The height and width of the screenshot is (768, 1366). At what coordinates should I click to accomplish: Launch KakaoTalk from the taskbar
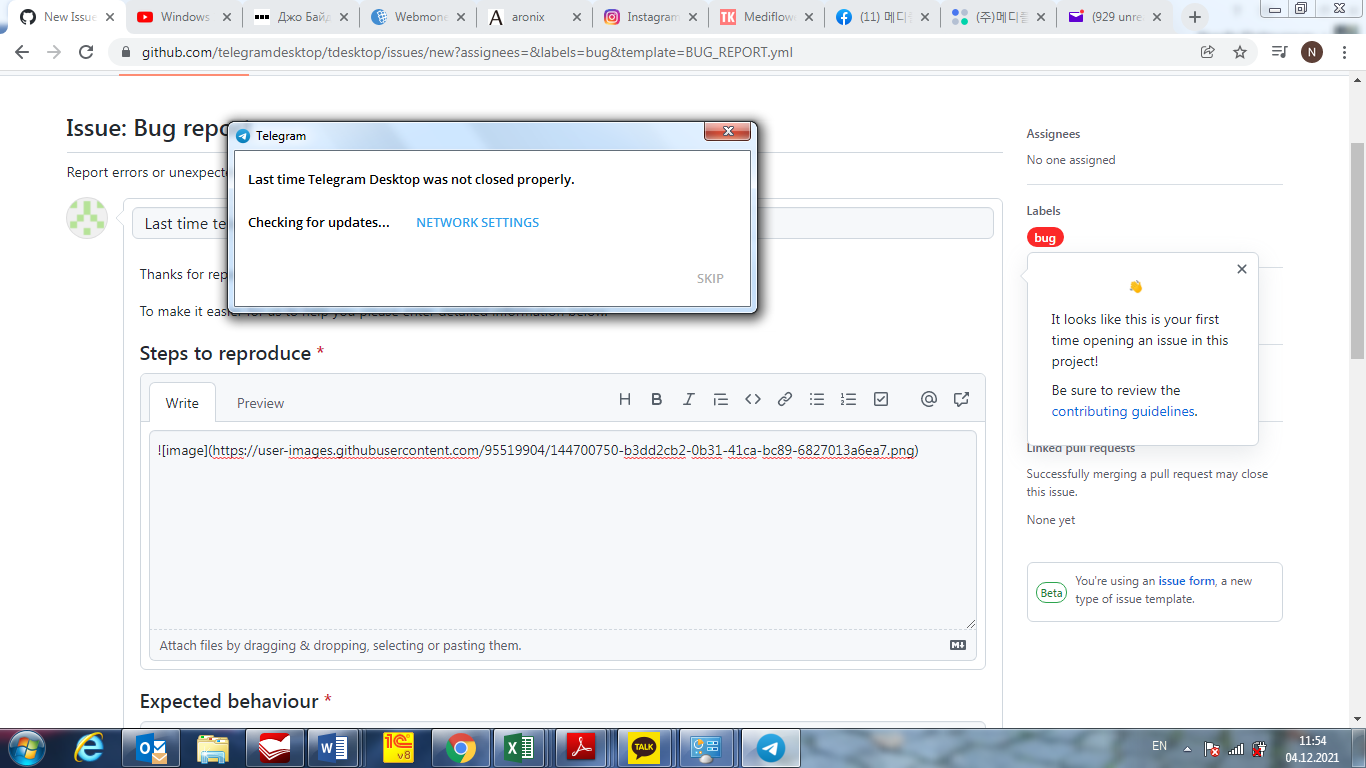(645, 746)
